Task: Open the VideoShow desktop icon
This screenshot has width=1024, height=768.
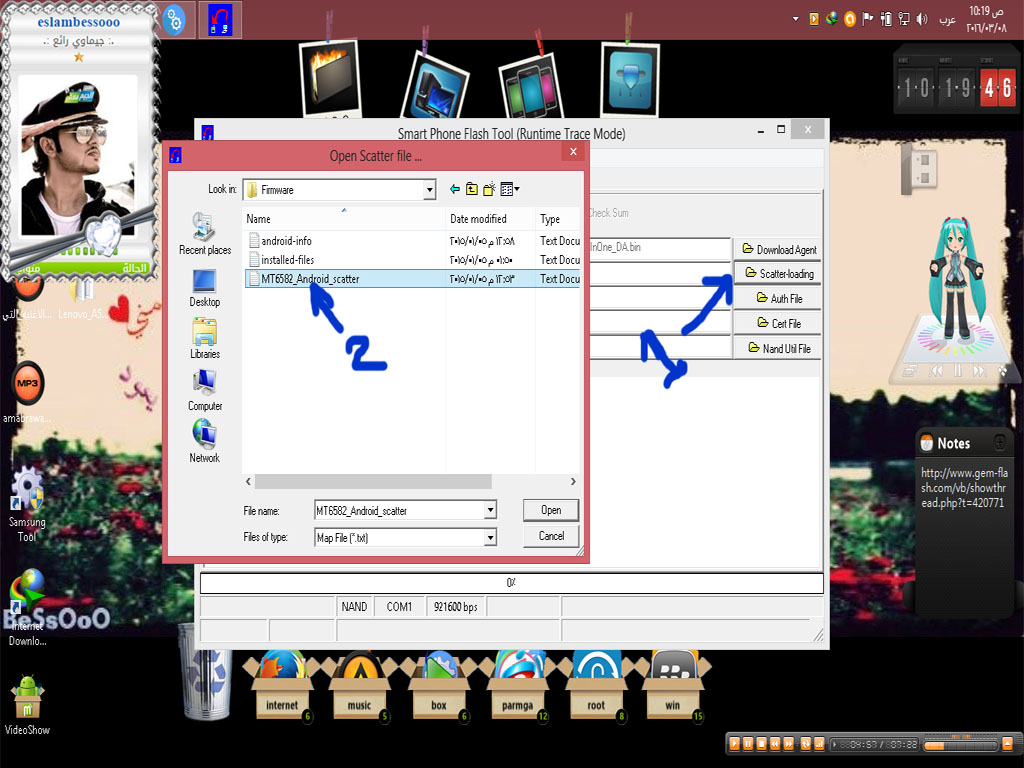Action: 27,705
